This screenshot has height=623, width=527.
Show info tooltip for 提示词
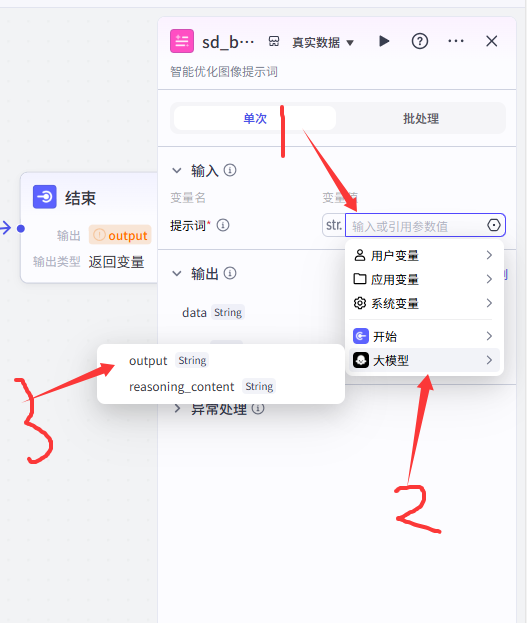223,225
